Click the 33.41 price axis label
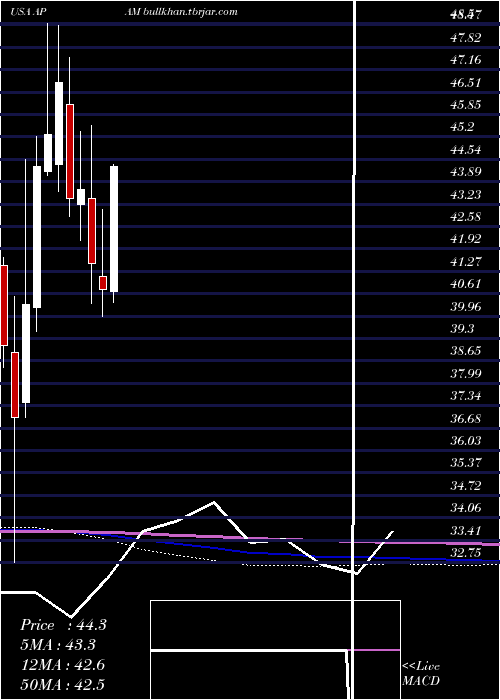This screenshot has height=700, width=500. coord(466,531)
